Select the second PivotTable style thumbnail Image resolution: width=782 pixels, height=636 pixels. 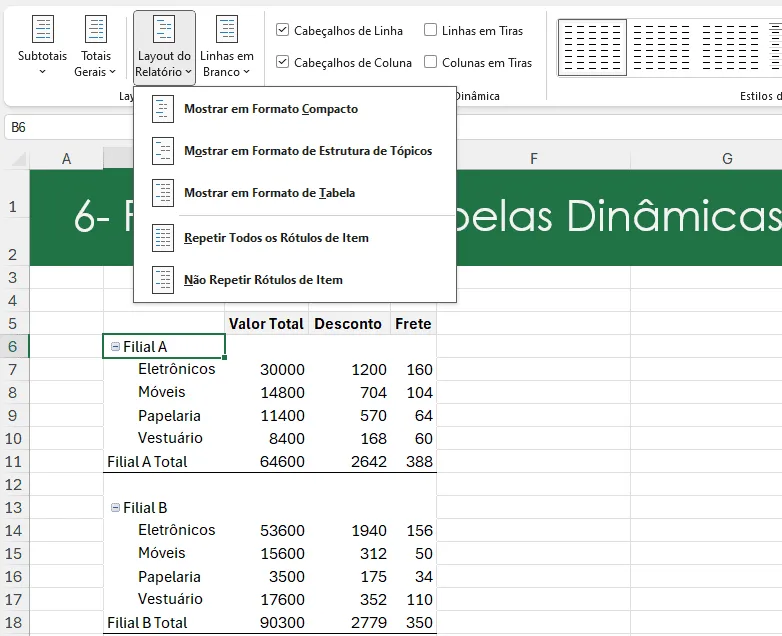(x=661, y=47)
